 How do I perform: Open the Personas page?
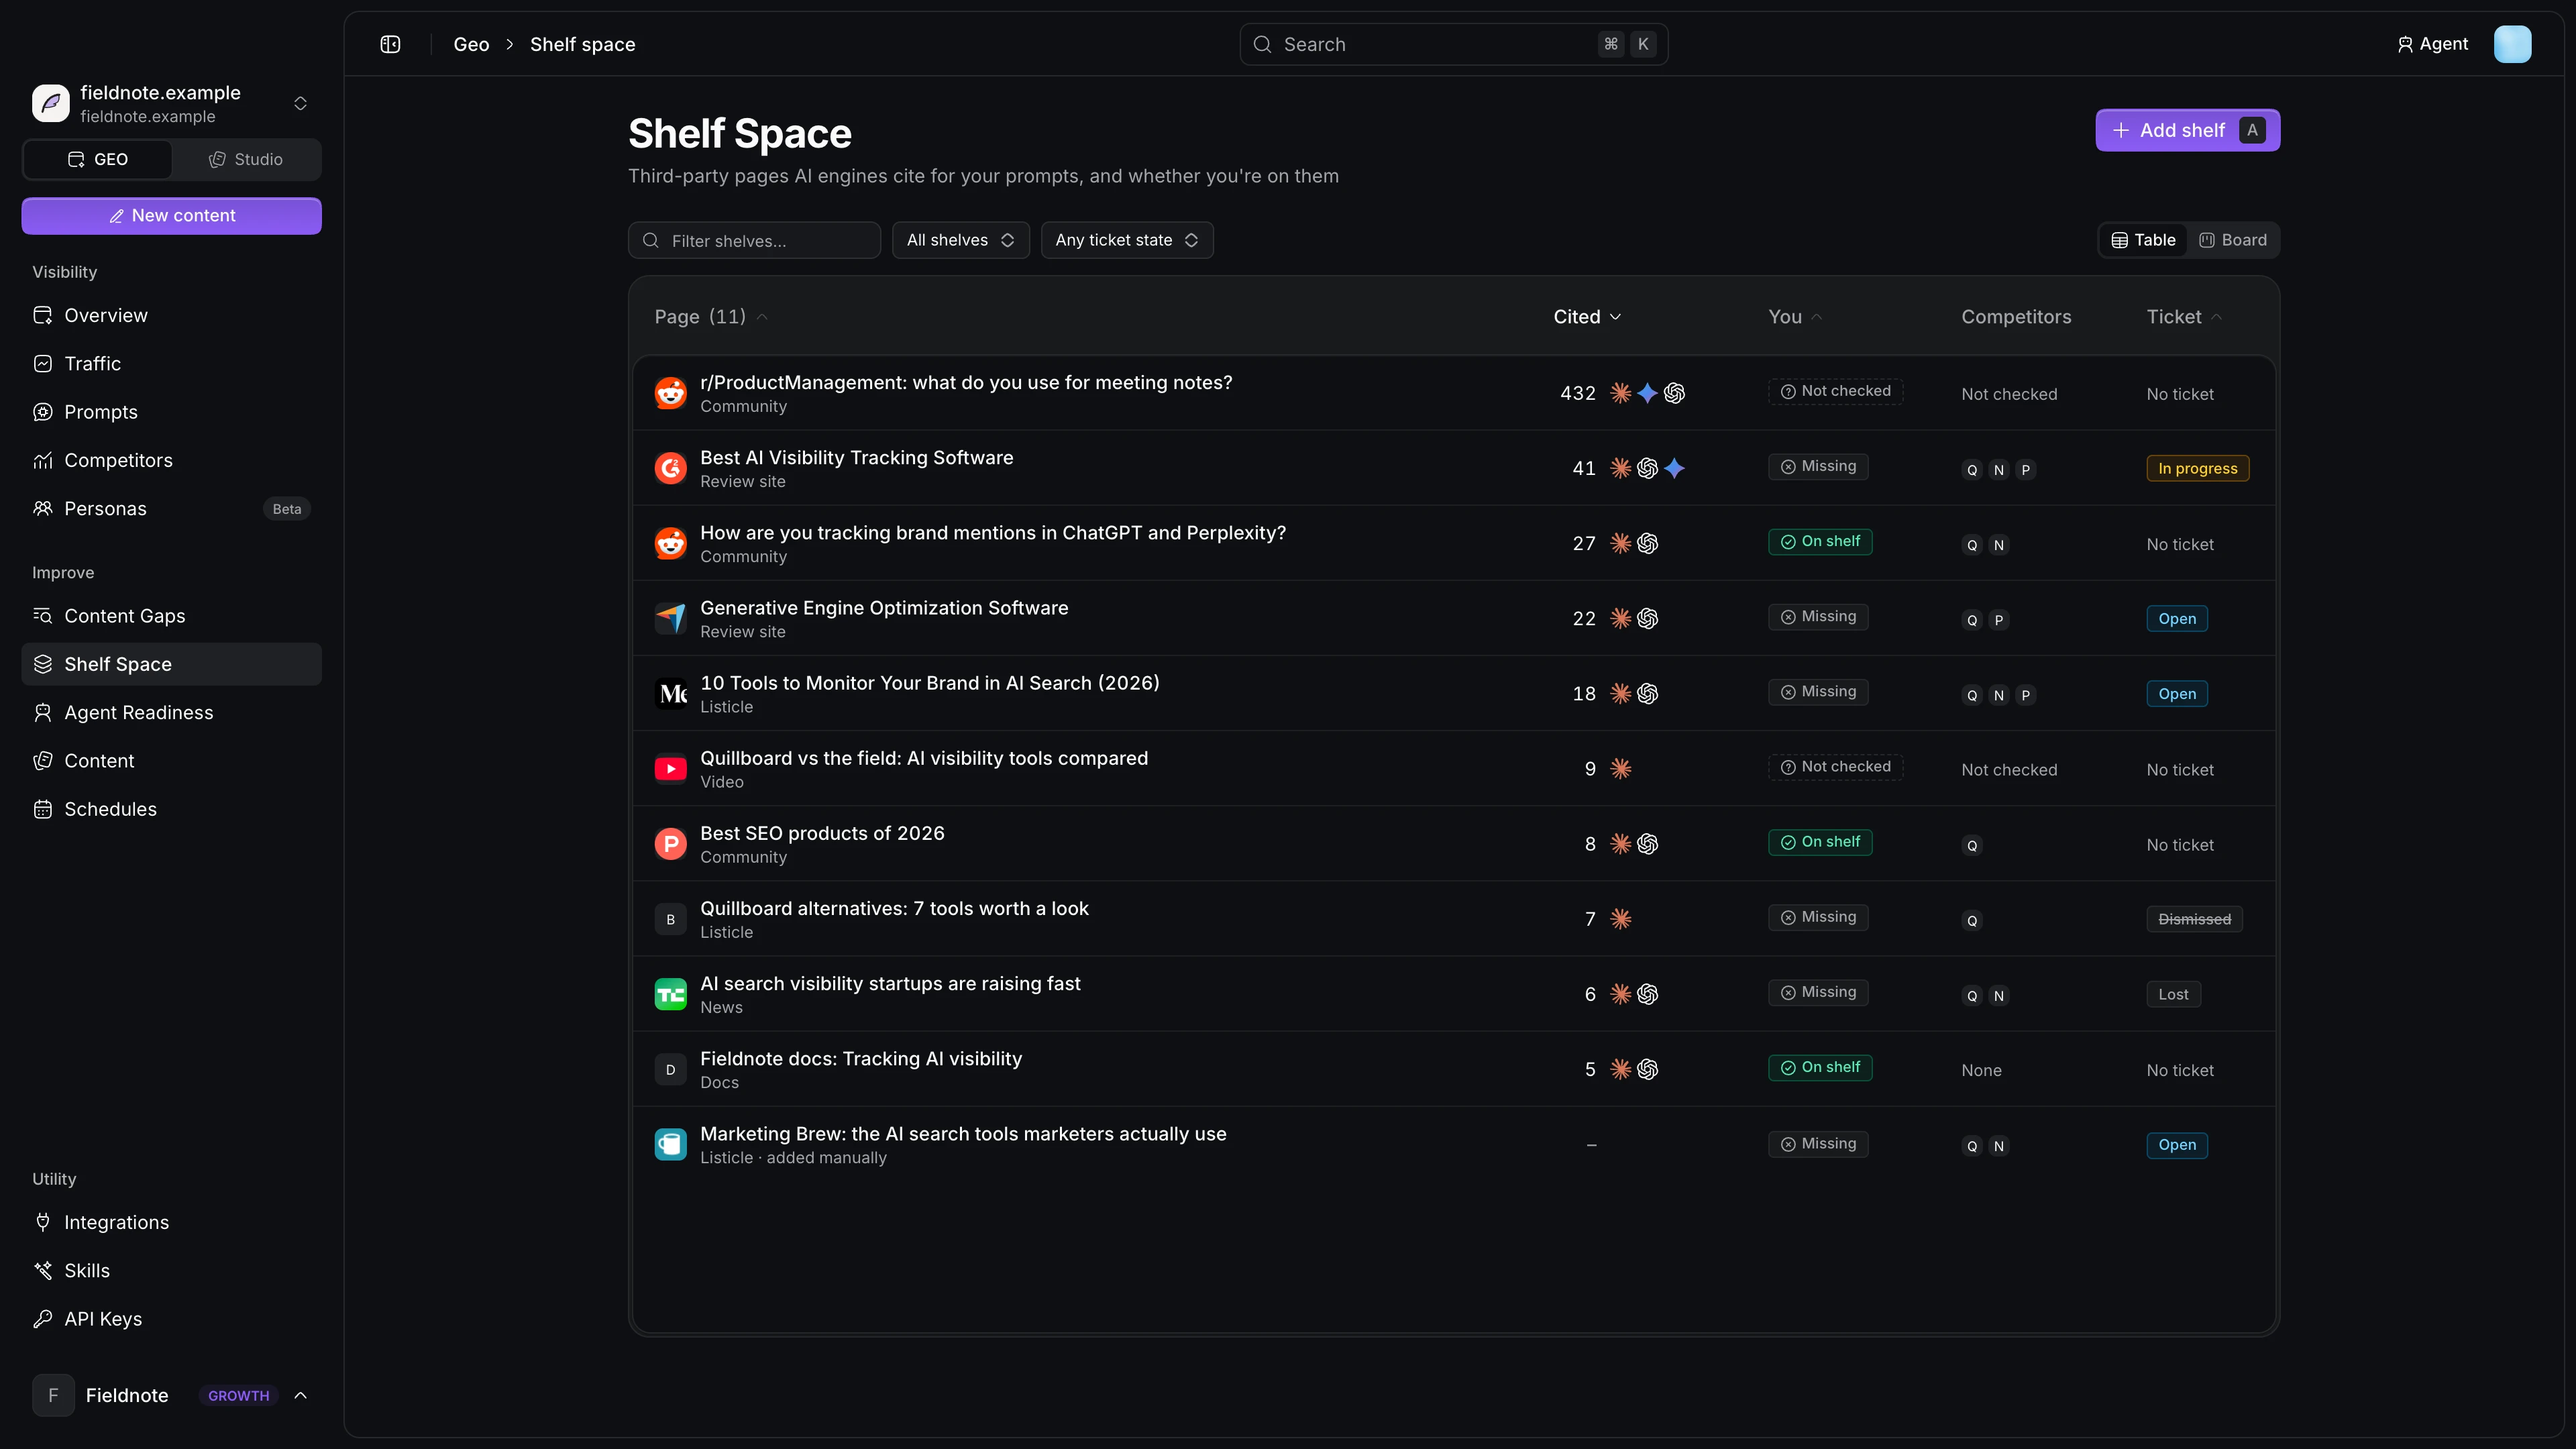coord(171,509)
